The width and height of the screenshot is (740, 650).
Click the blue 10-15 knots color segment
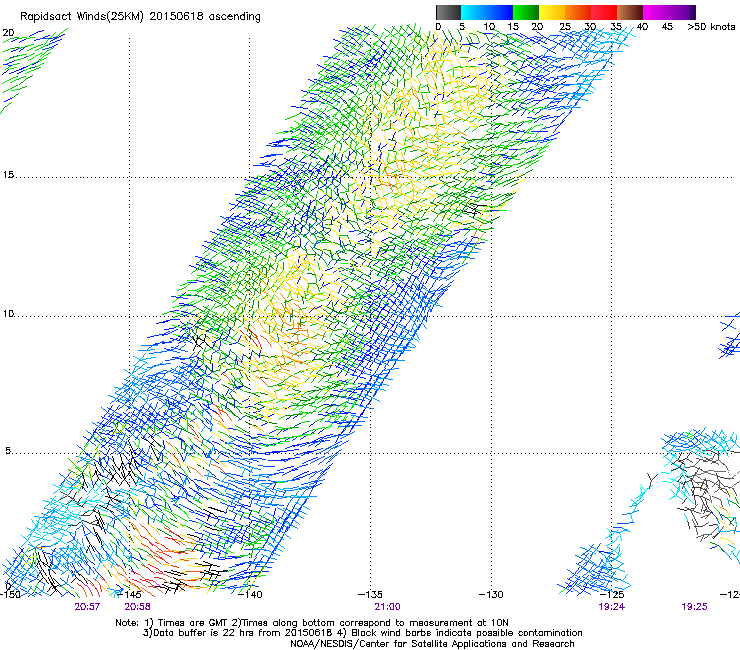tap(500, 12)
